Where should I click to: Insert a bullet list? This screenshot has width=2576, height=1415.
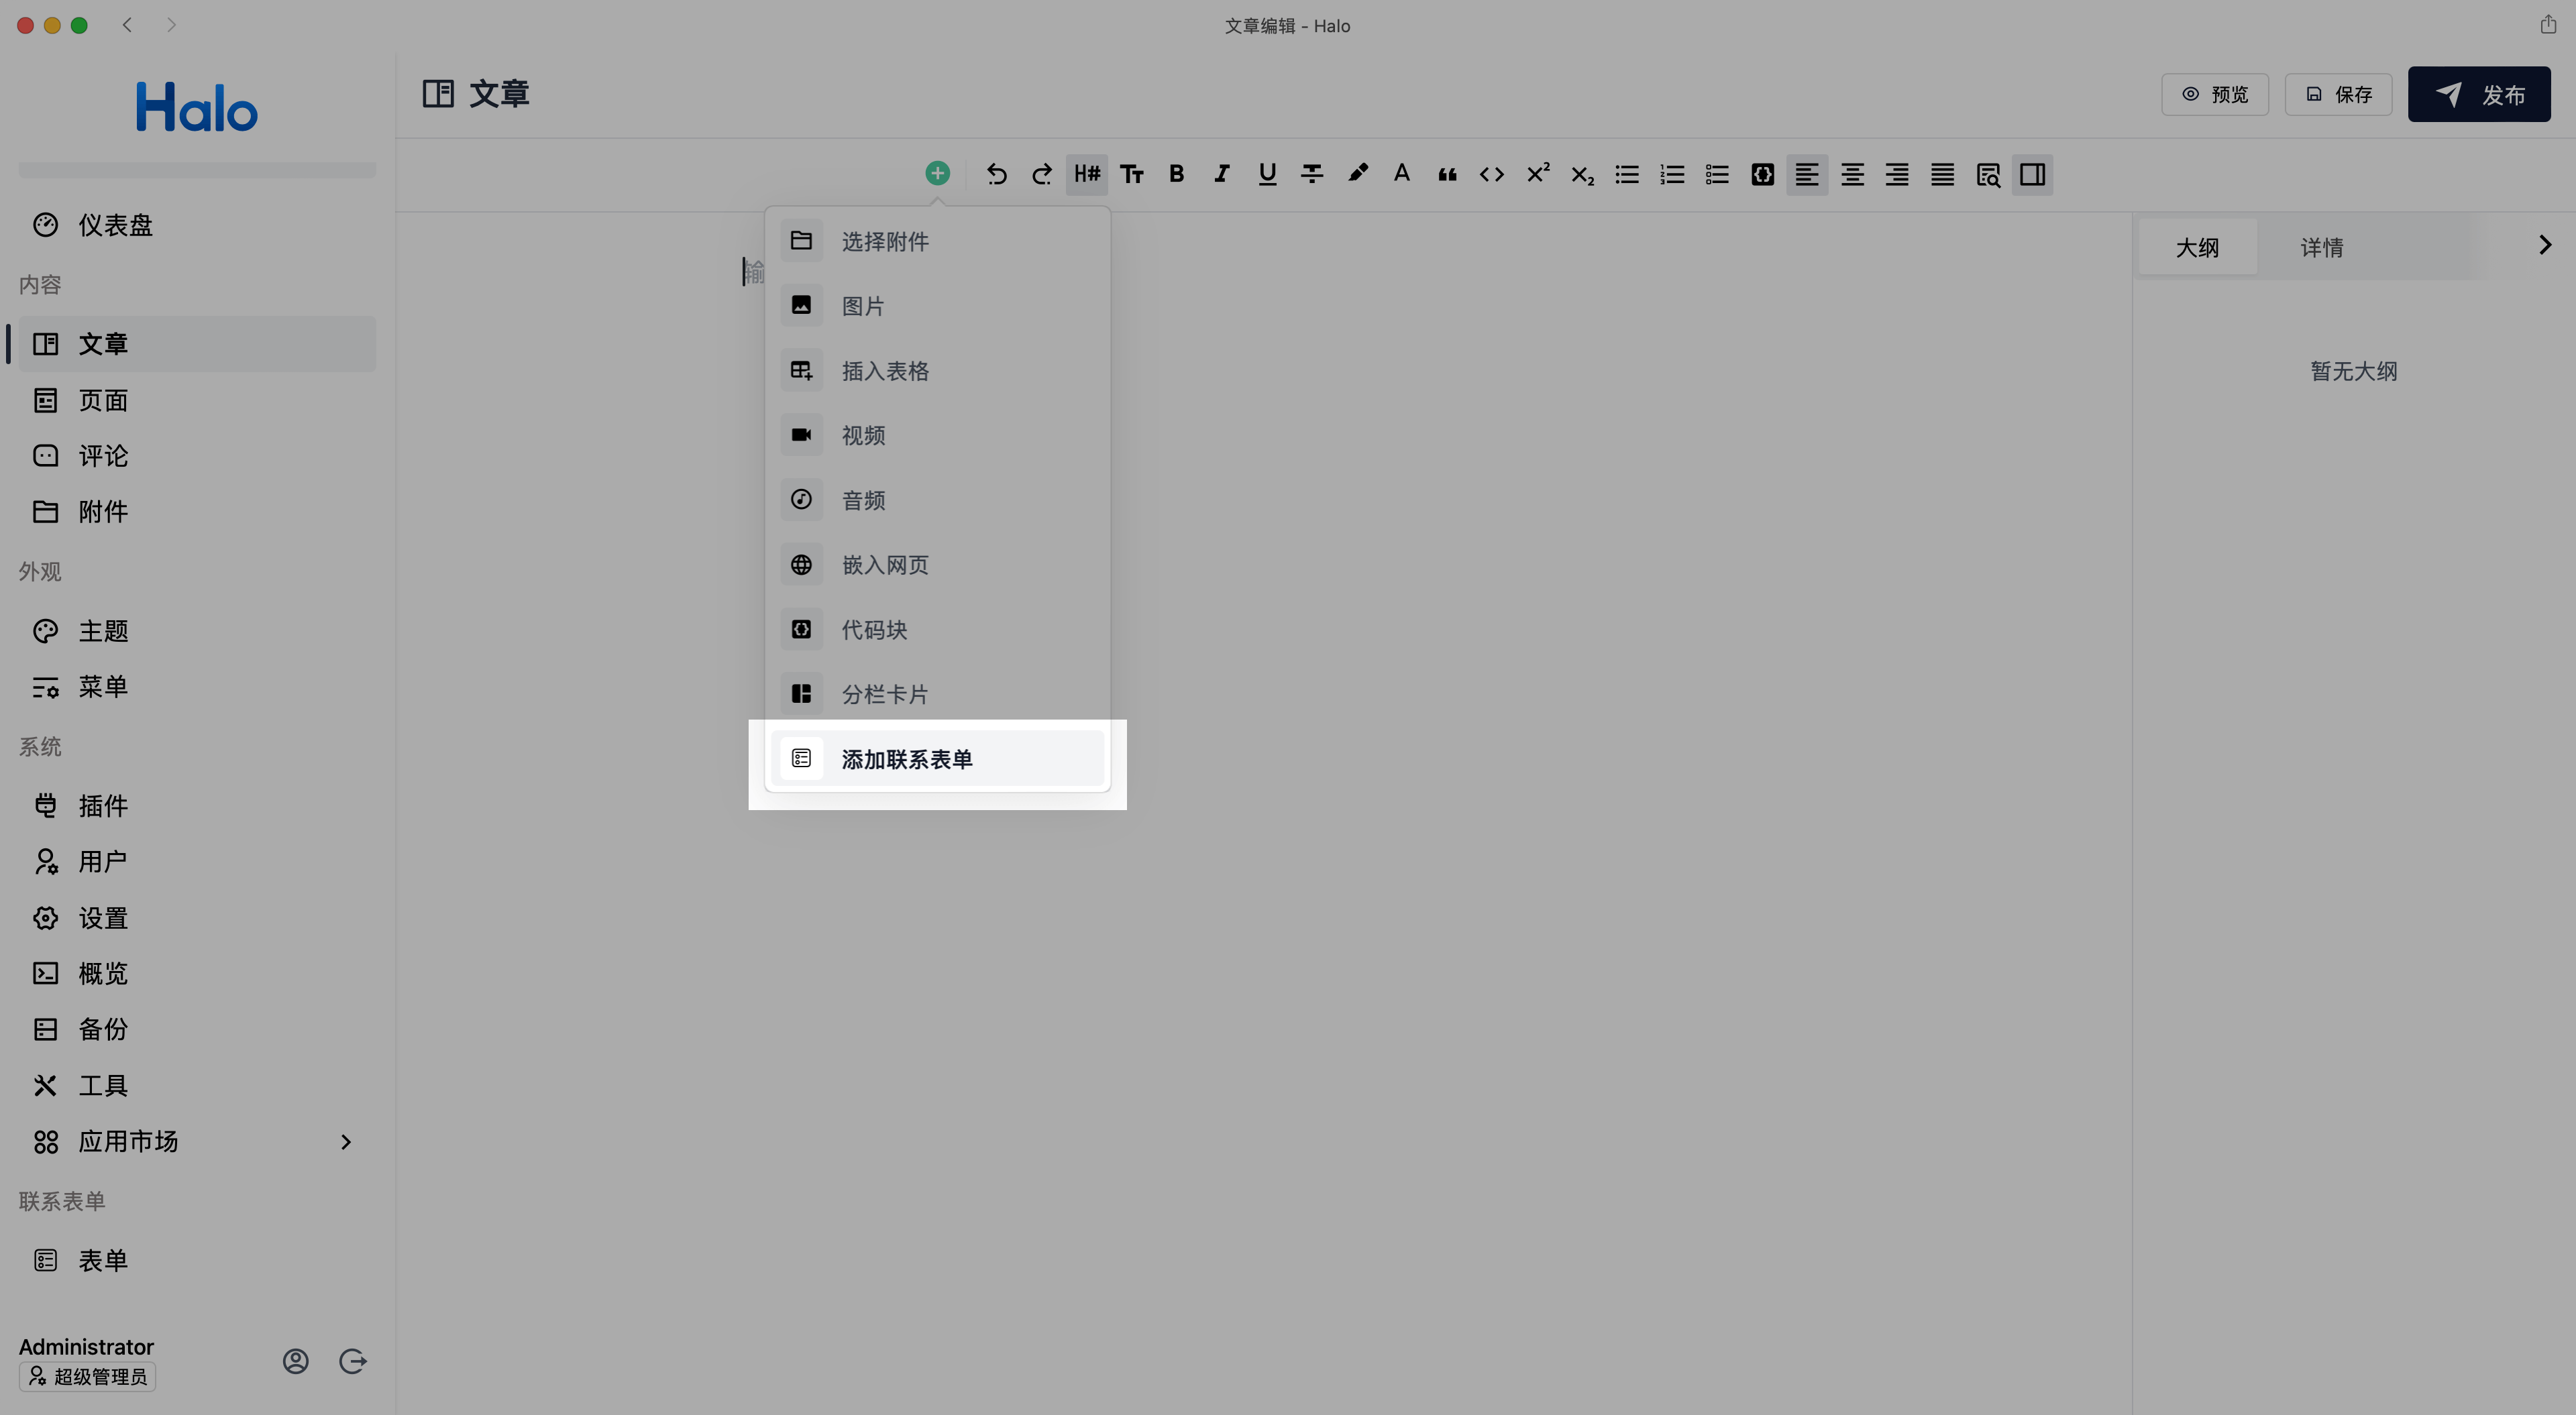tap(1627, 174)
